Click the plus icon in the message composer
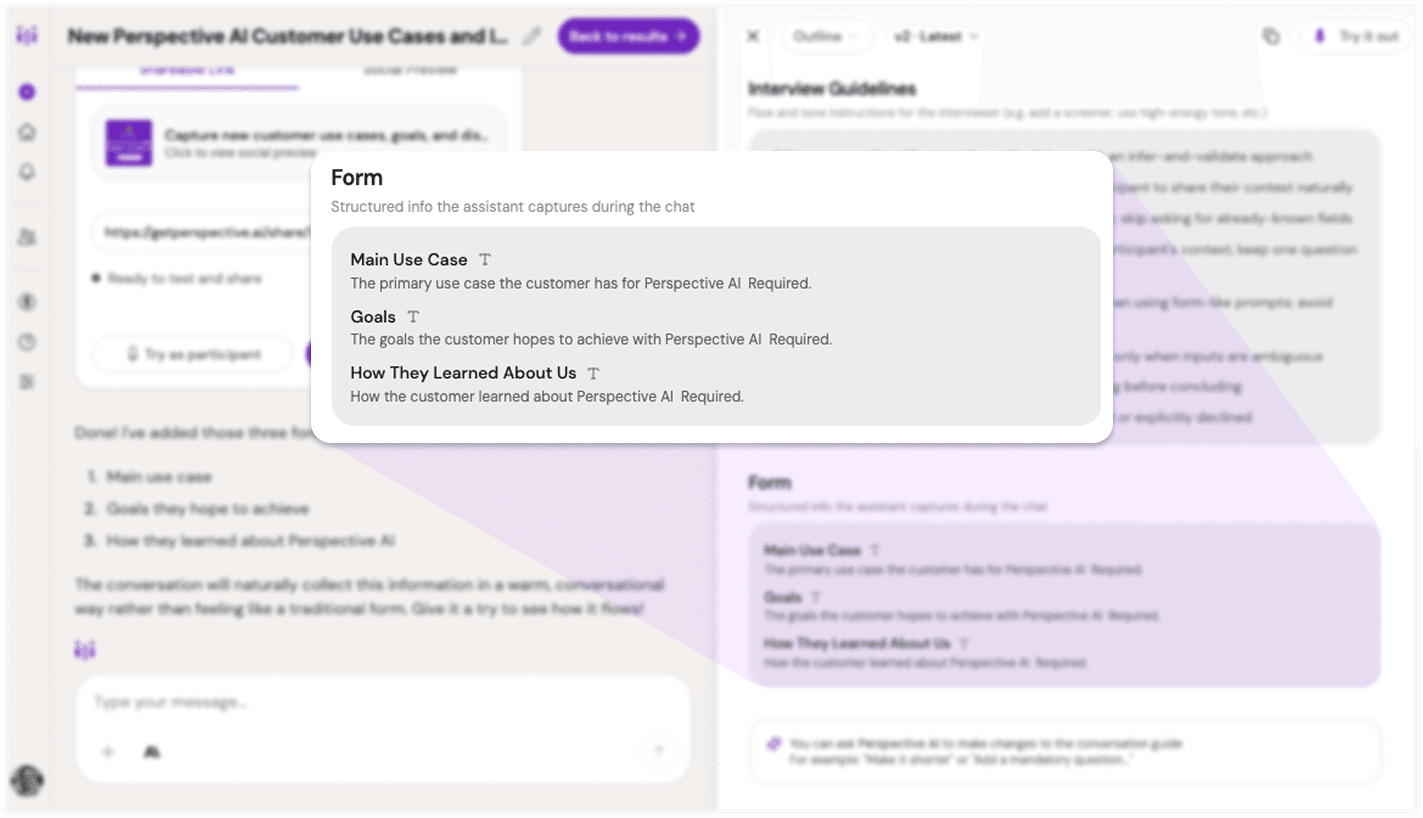The height and width of the screenshot is (818, 1423). [108, 751]
